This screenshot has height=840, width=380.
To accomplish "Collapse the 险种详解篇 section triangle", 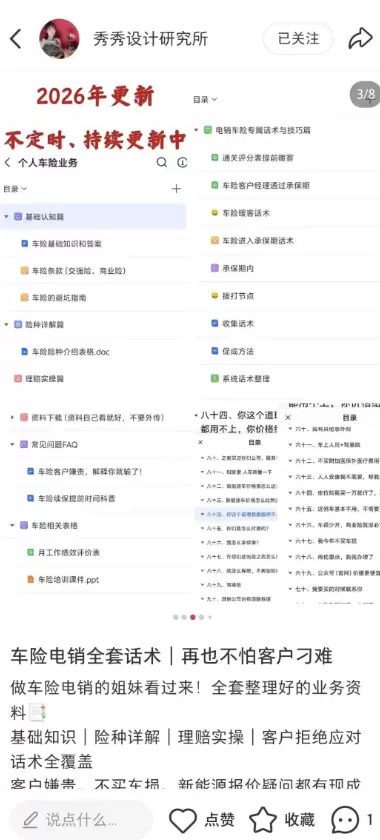I will click(6, 325).
